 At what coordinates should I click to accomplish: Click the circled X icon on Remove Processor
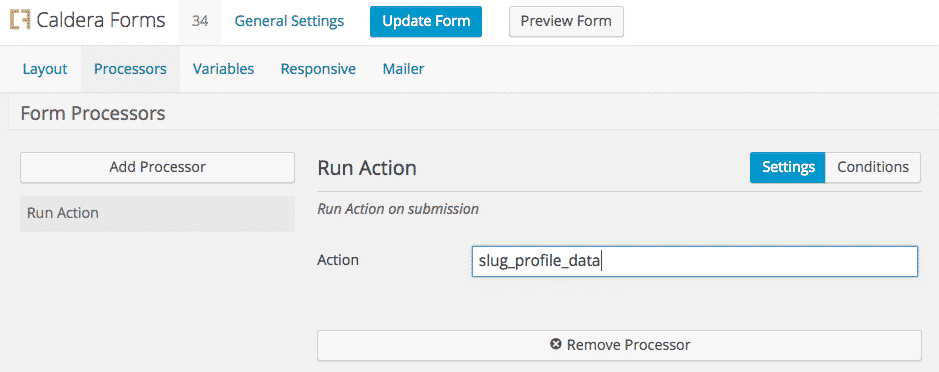[556, 344]
